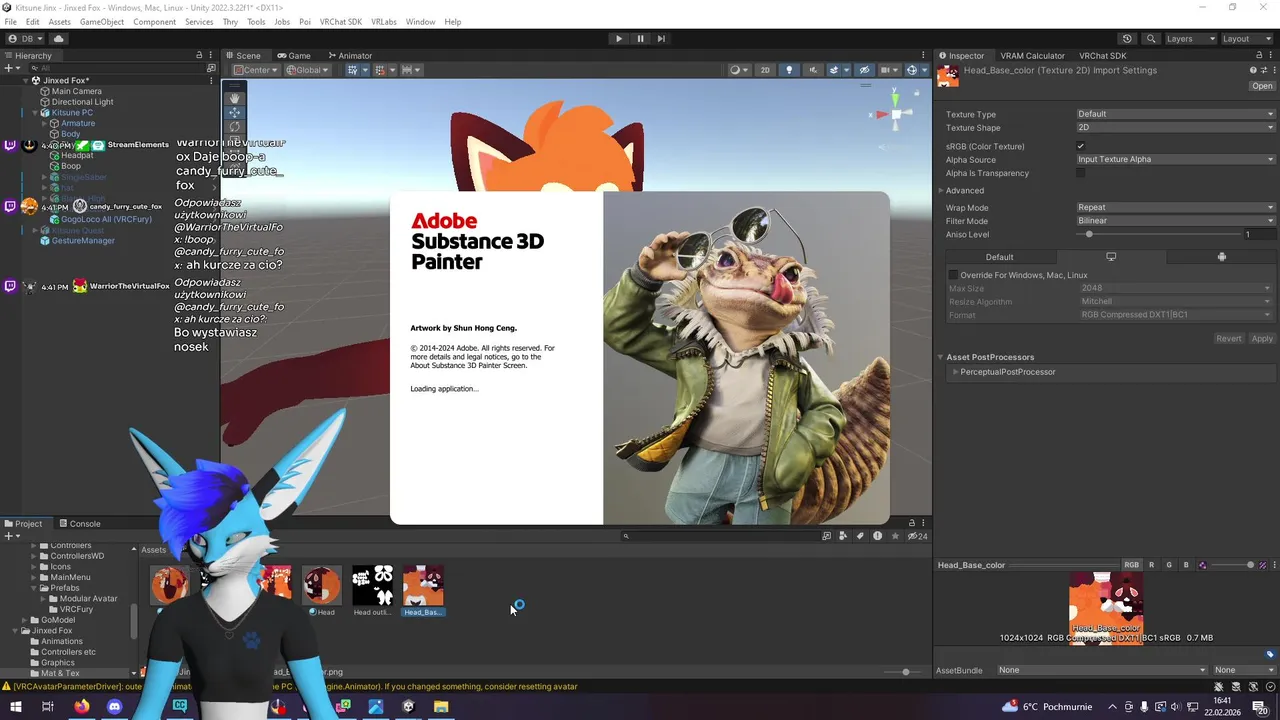Toggle scene lighting bulb icon
The height and width of the screenshot is (720, 1280).
click(x=789, y=70)
